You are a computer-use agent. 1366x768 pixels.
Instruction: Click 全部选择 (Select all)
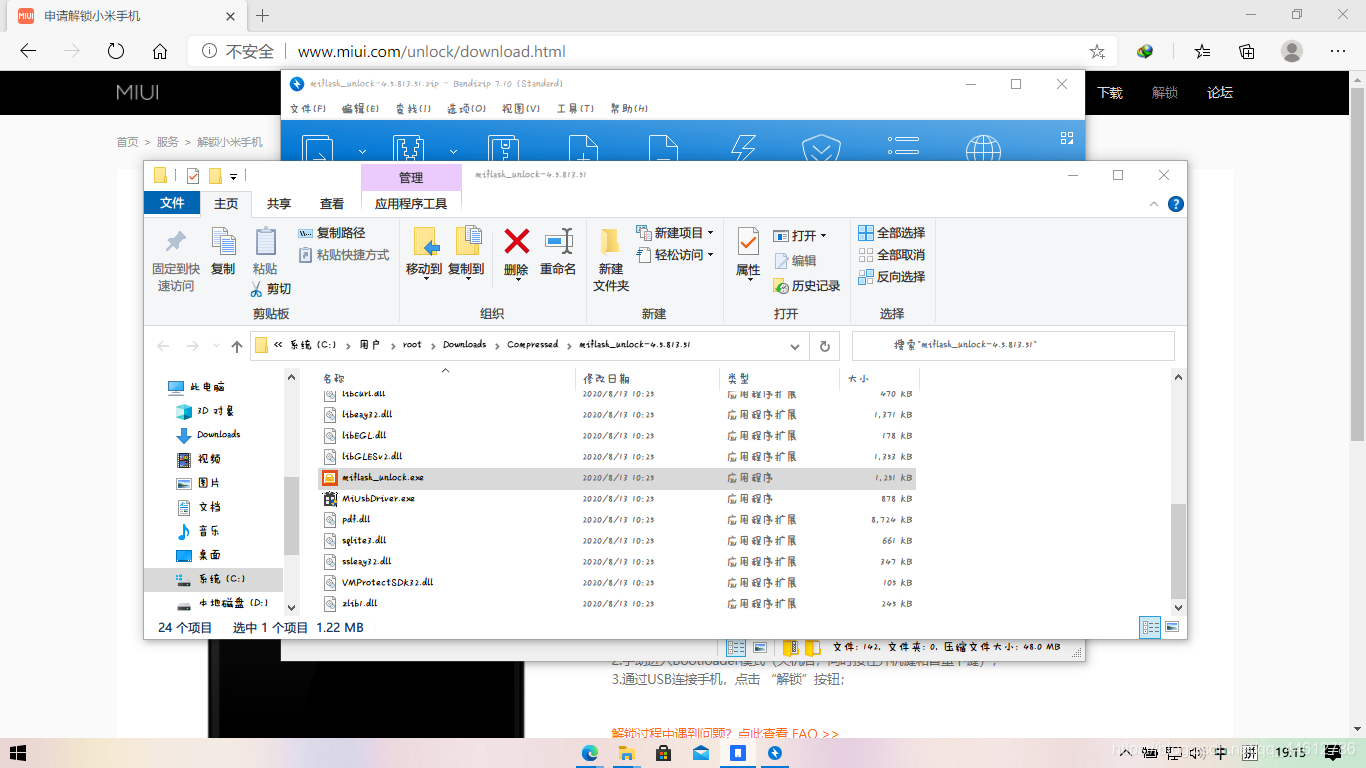(892, 233)
